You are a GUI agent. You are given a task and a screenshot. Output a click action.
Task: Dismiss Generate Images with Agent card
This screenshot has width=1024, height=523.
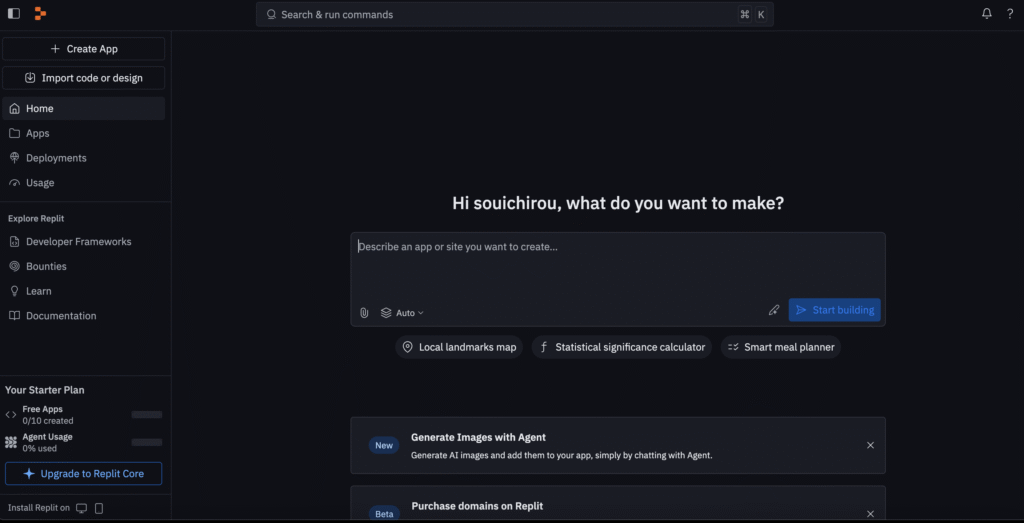(870, 445)
